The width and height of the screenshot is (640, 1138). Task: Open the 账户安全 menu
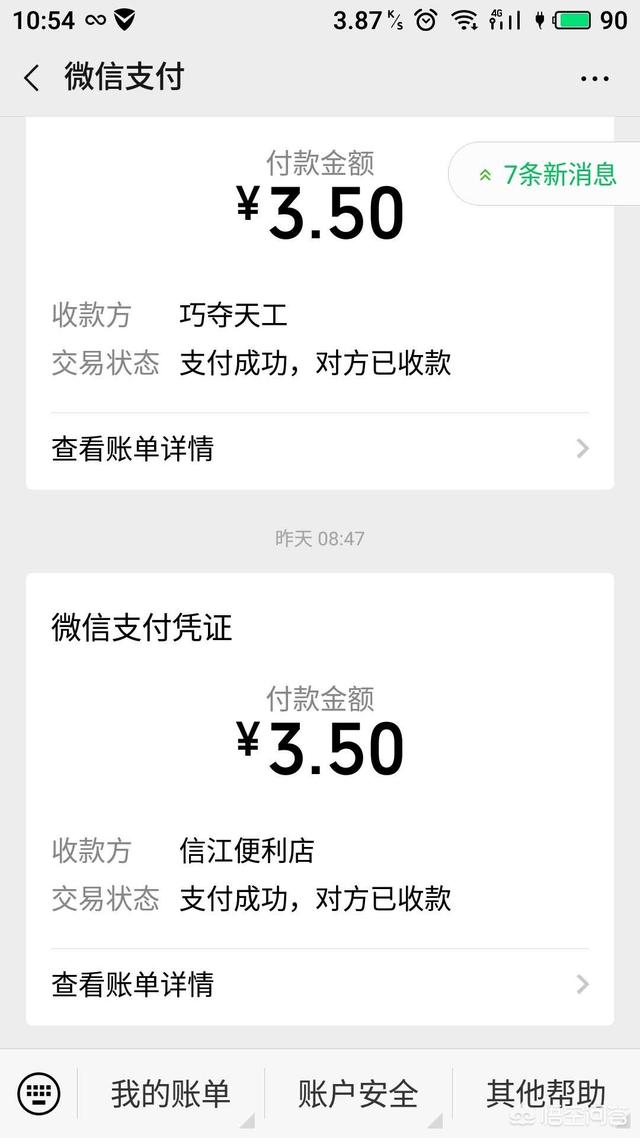pyautogui.click(x=356, y=1094)
